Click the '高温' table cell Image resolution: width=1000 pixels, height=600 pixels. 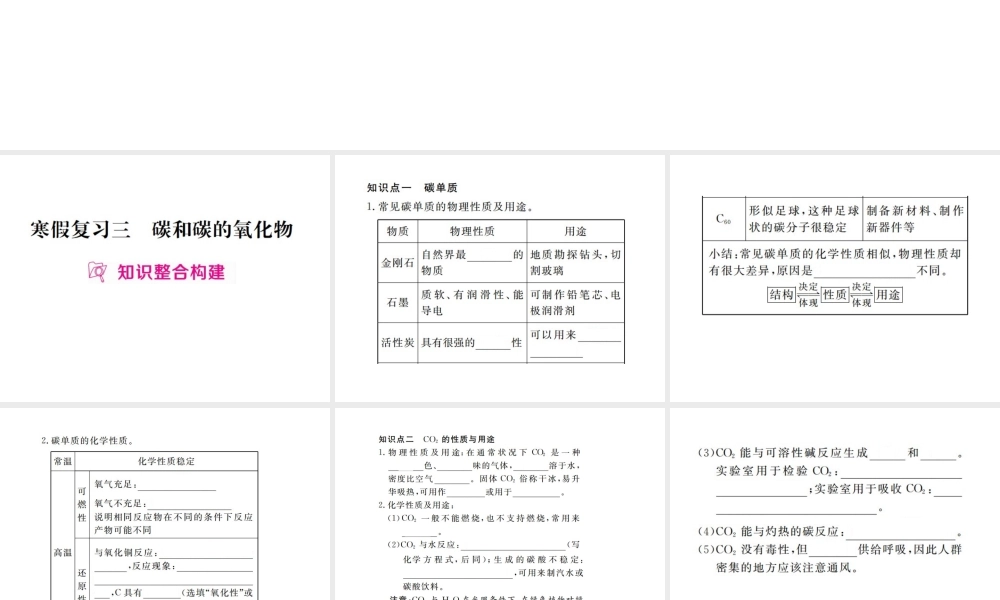(x=62, y=552)
